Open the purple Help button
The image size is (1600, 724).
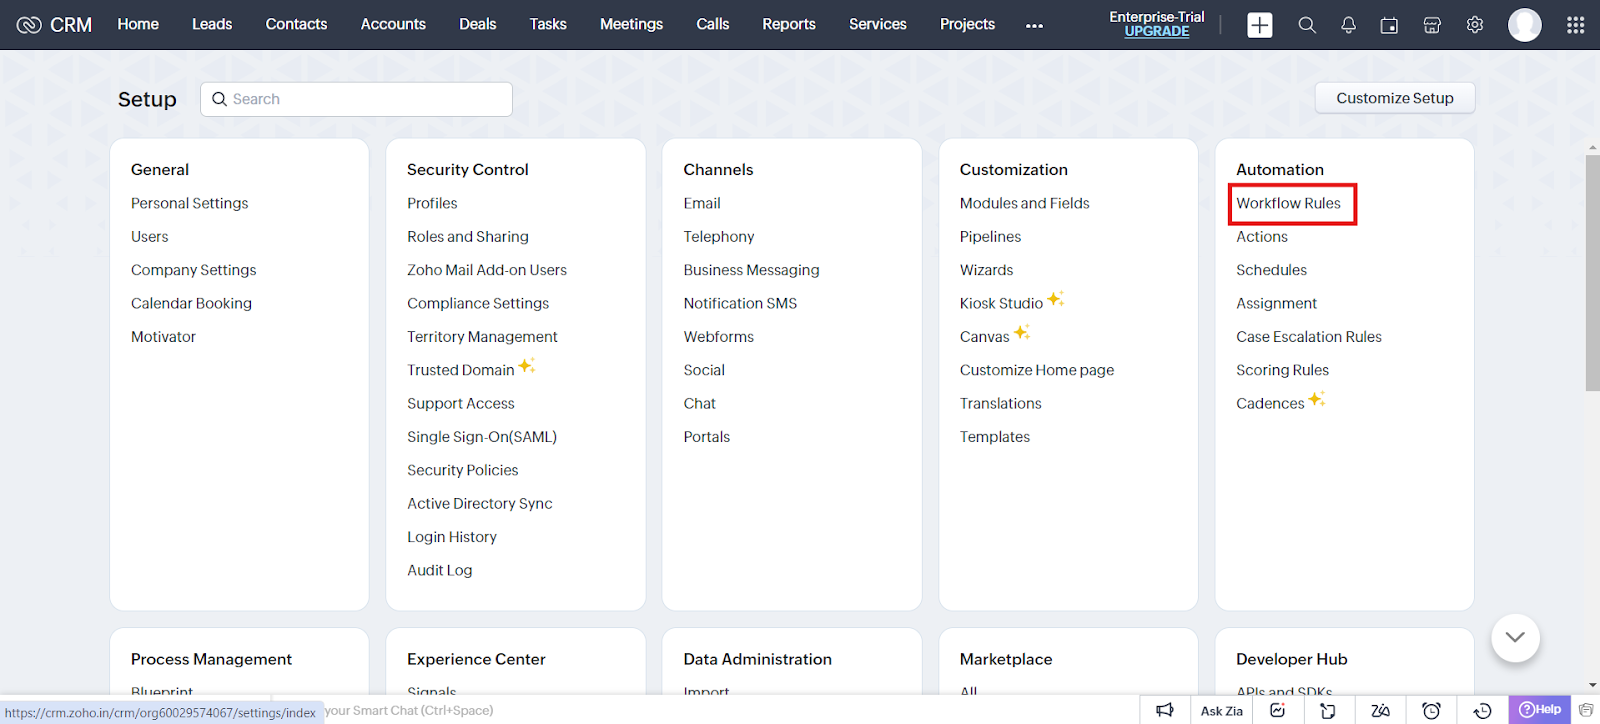pyautogui.click(x=1540, y=710)
